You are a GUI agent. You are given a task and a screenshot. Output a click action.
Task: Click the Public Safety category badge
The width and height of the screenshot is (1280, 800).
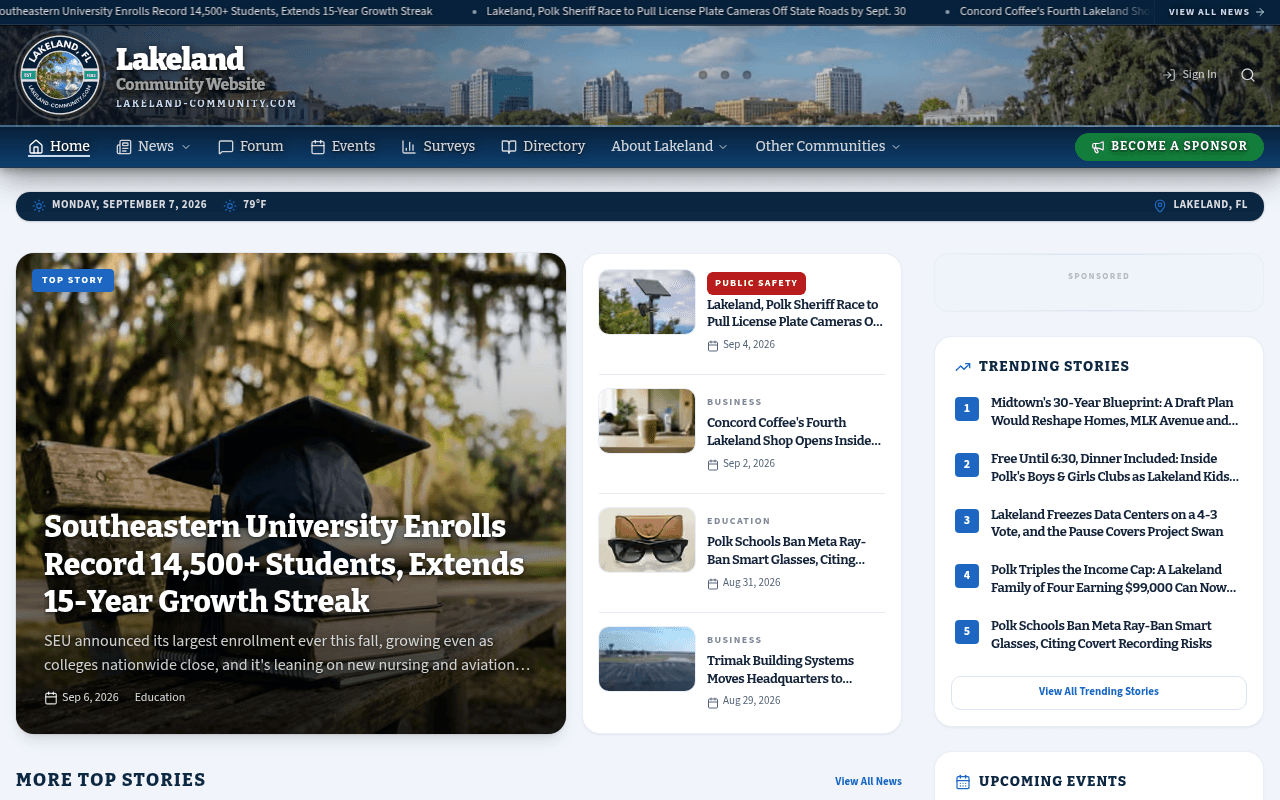coord(756,283)
